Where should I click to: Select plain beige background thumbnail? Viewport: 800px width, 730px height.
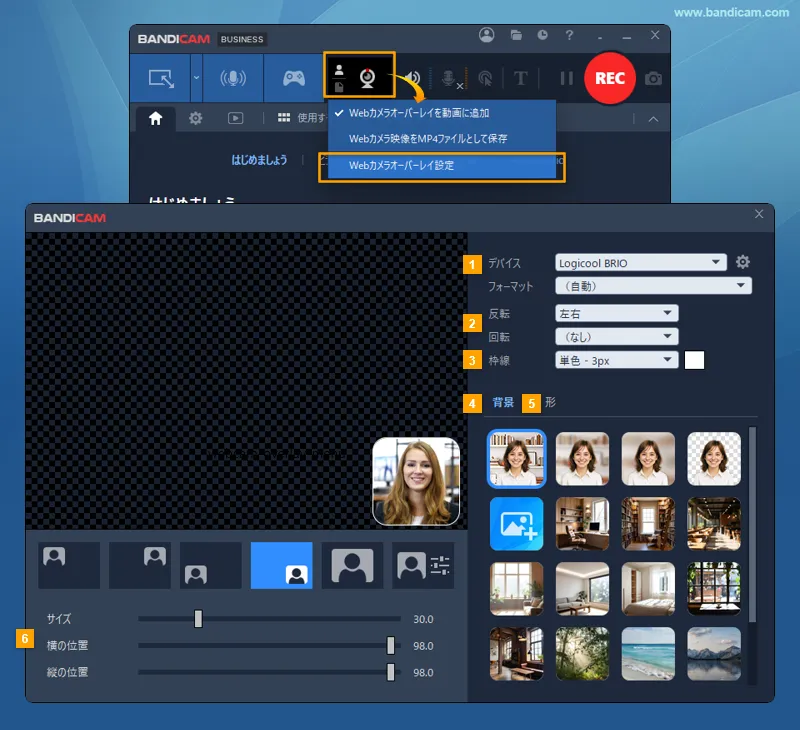click(648, 459)
